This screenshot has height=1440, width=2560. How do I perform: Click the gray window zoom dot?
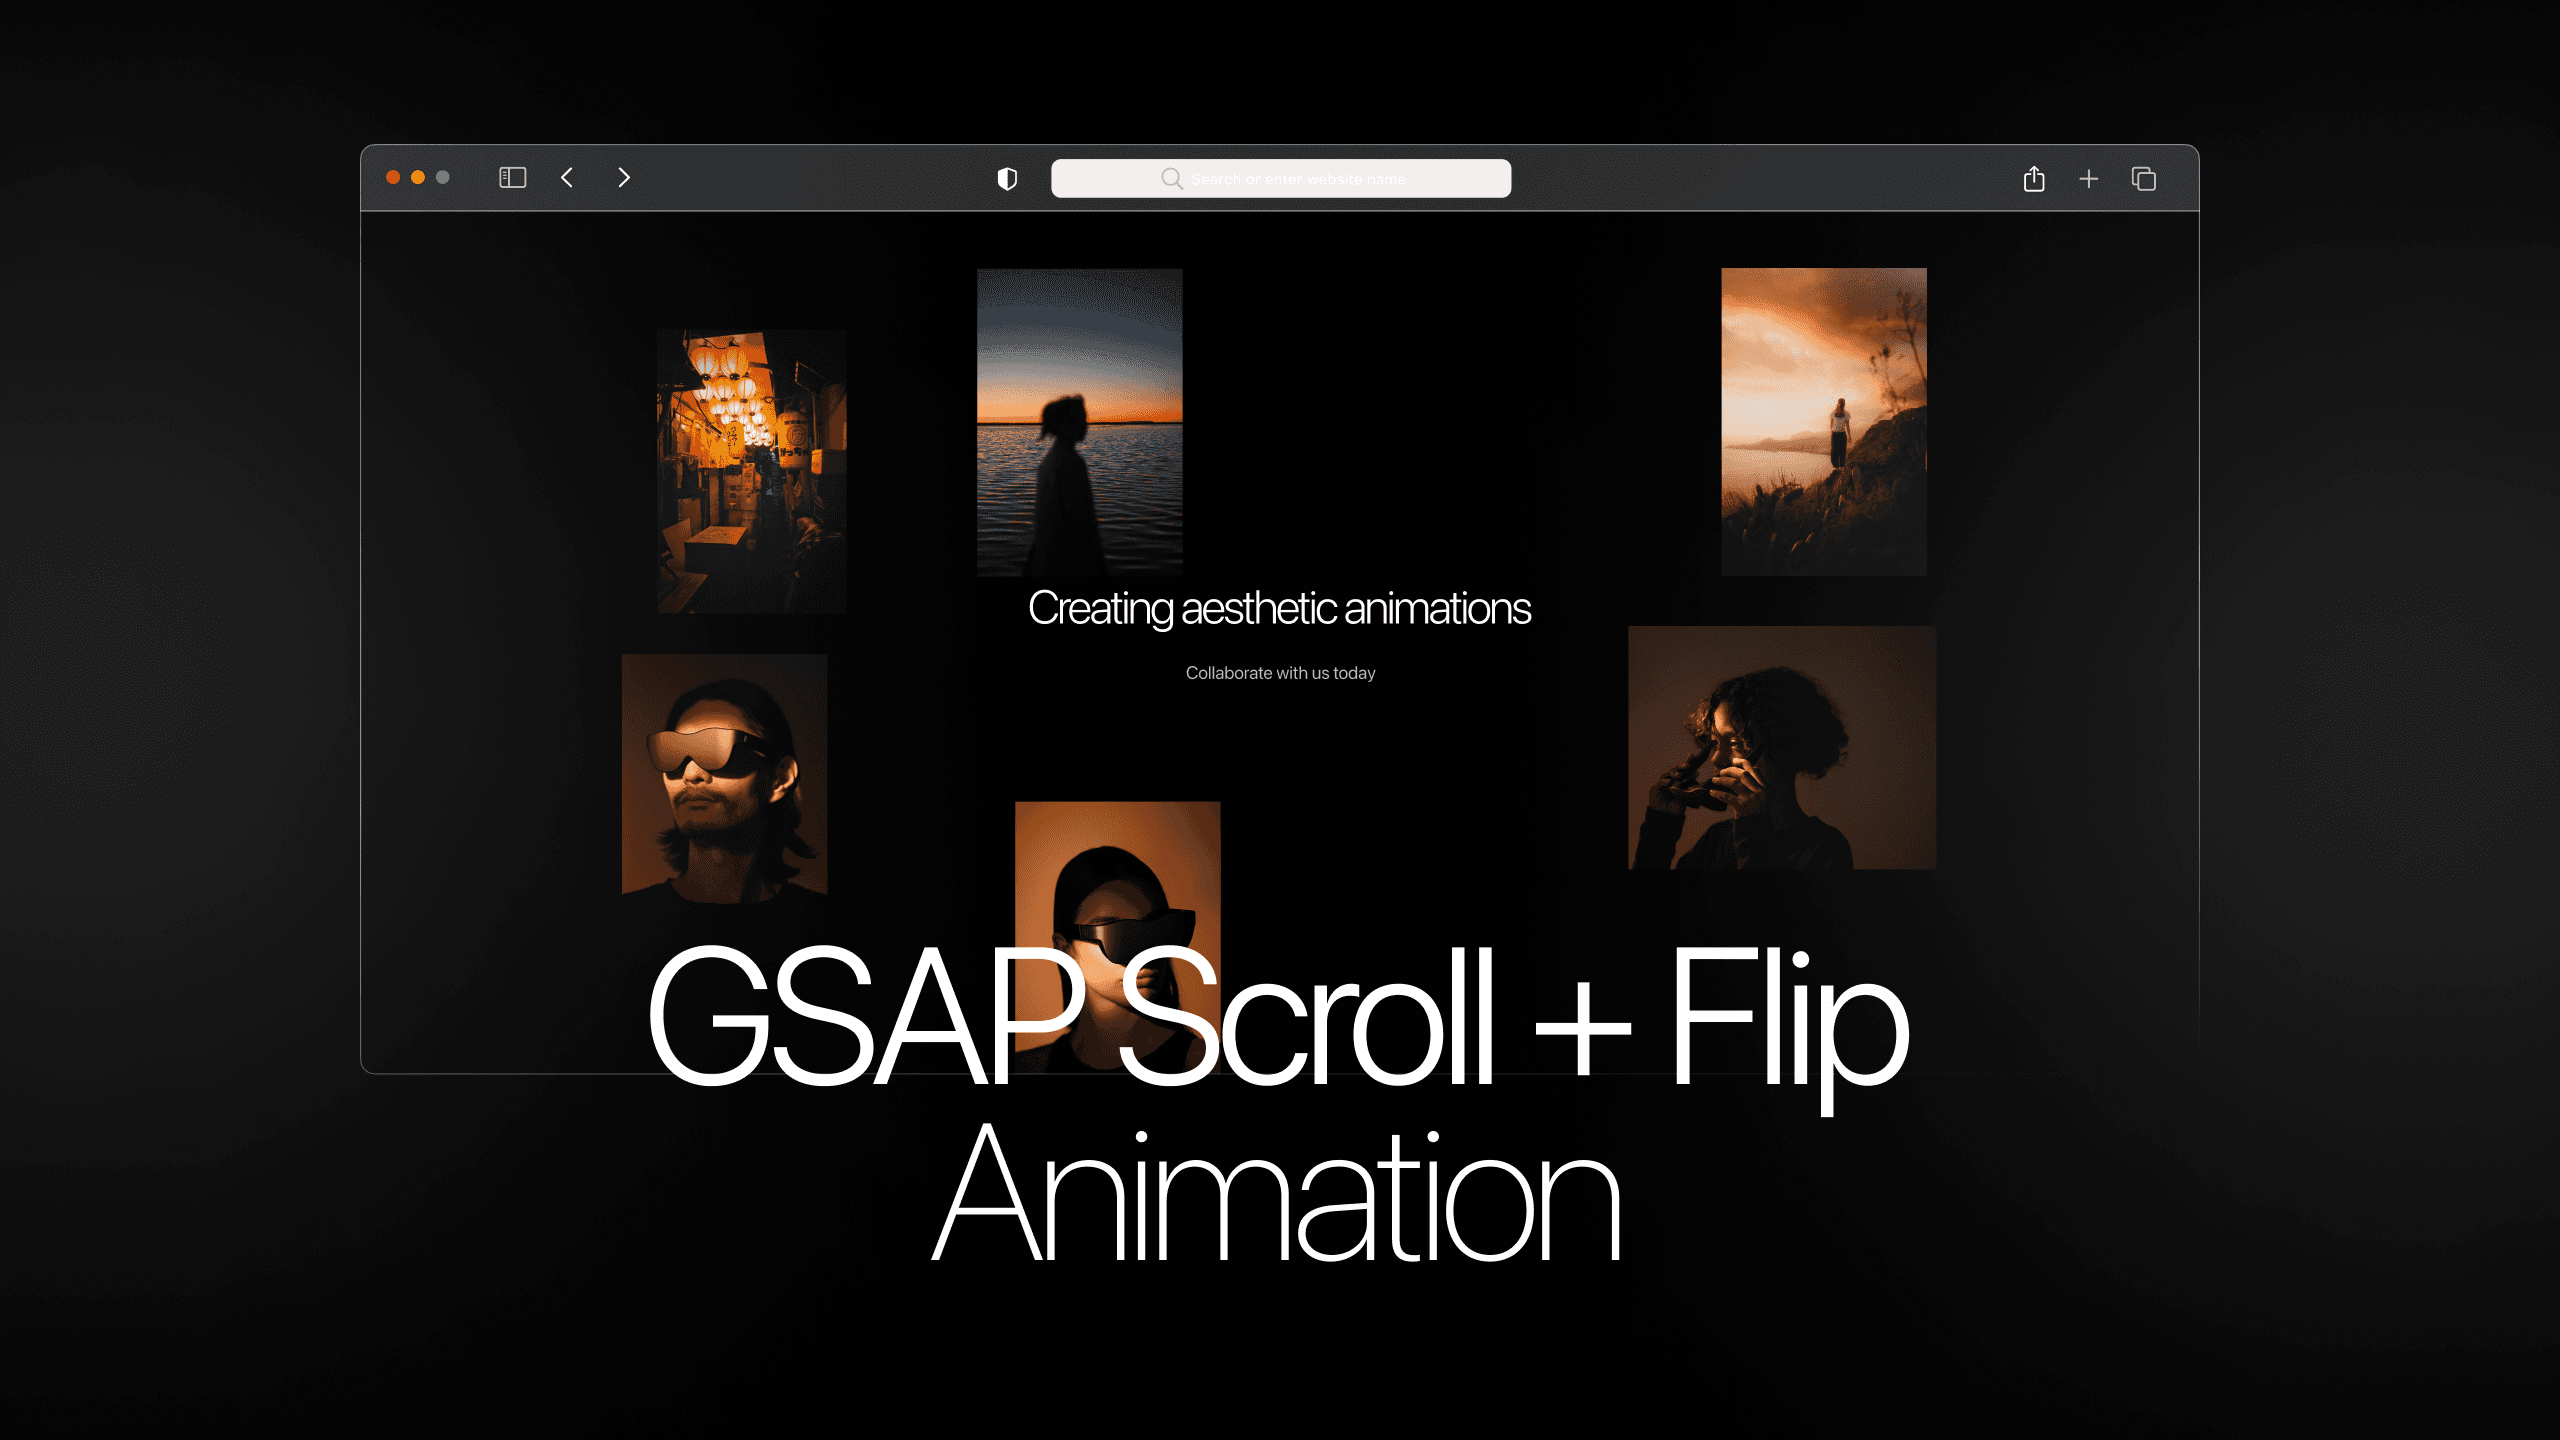pyautogui.click(x=443, y=177)
